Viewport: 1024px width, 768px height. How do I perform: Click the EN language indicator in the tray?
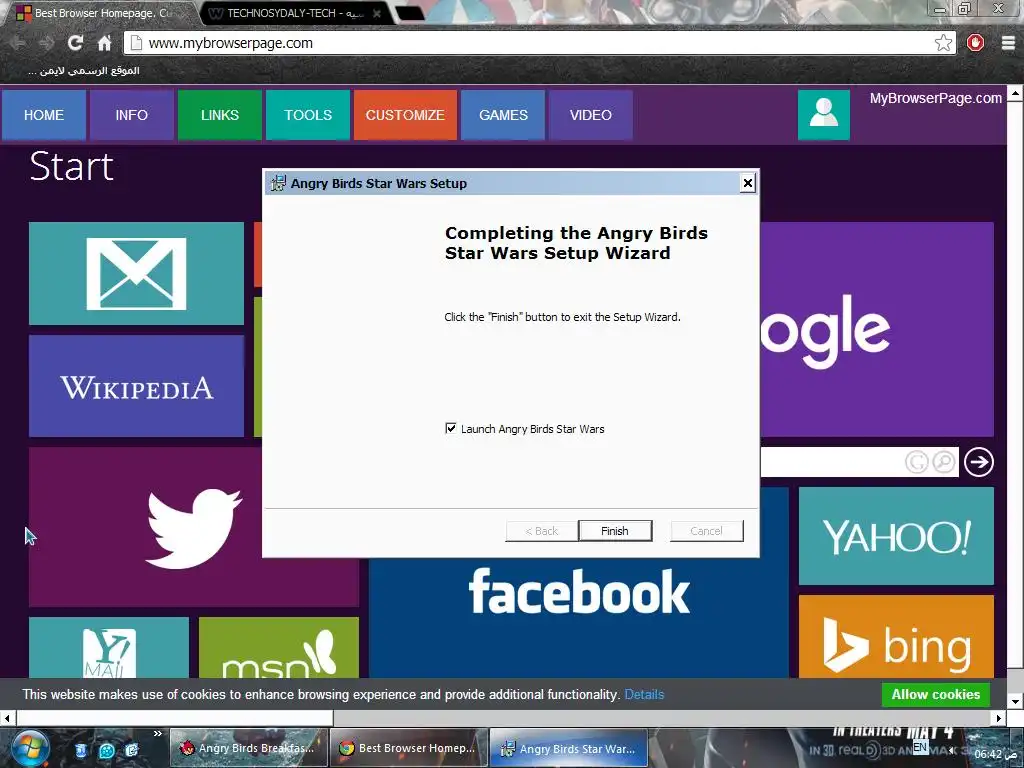921,747
